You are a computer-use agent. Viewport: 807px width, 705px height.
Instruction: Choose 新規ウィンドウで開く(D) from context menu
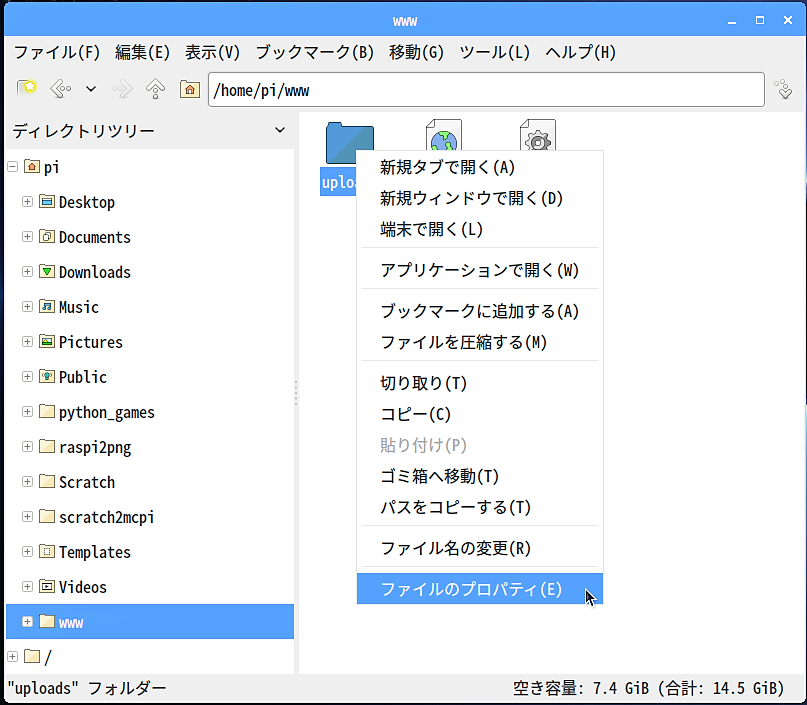(x=480, y=198)
